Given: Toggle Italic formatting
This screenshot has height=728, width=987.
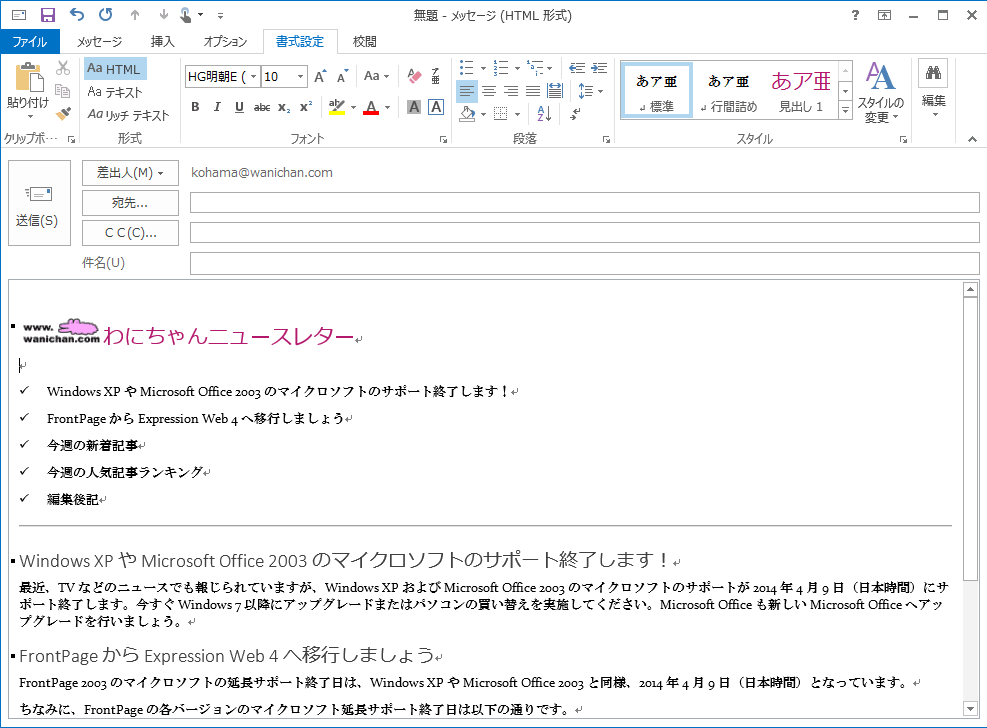Looking at the screenshot, I should 217,108.
